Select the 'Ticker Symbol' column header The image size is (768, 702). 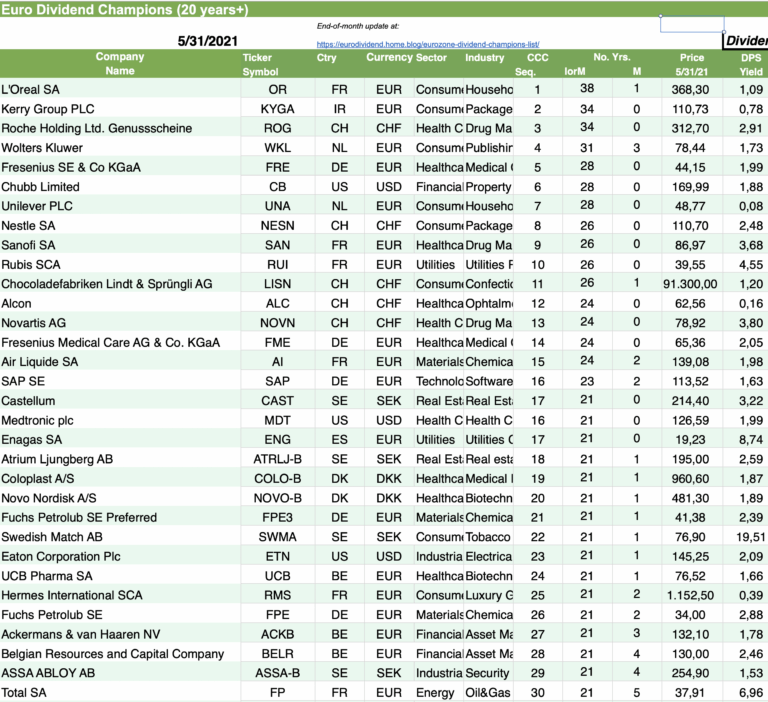pyautogui.click(x=260, y=65)
